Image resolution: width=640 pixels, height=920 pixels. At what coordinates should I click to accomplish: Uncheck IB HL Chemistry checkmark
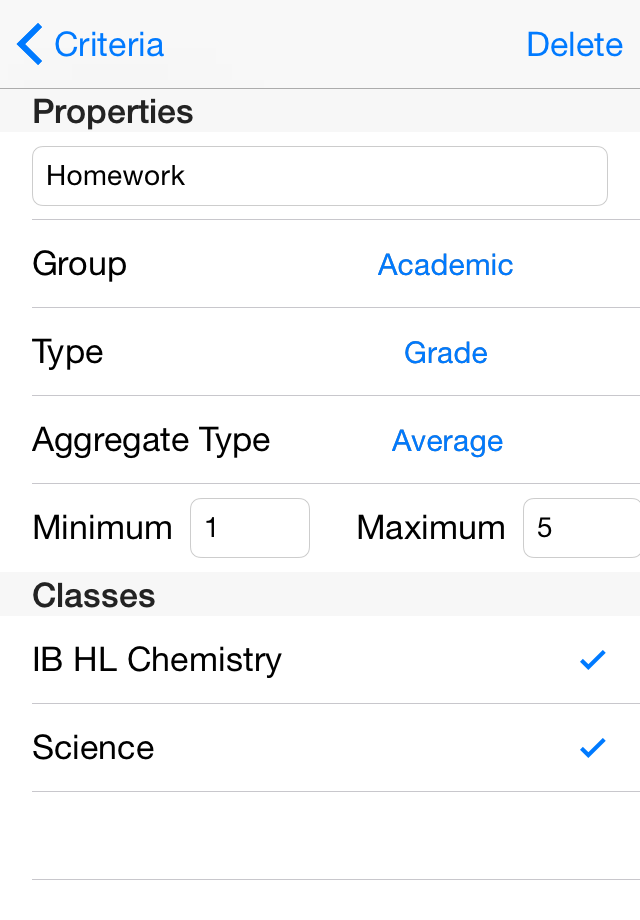[592, 659]
